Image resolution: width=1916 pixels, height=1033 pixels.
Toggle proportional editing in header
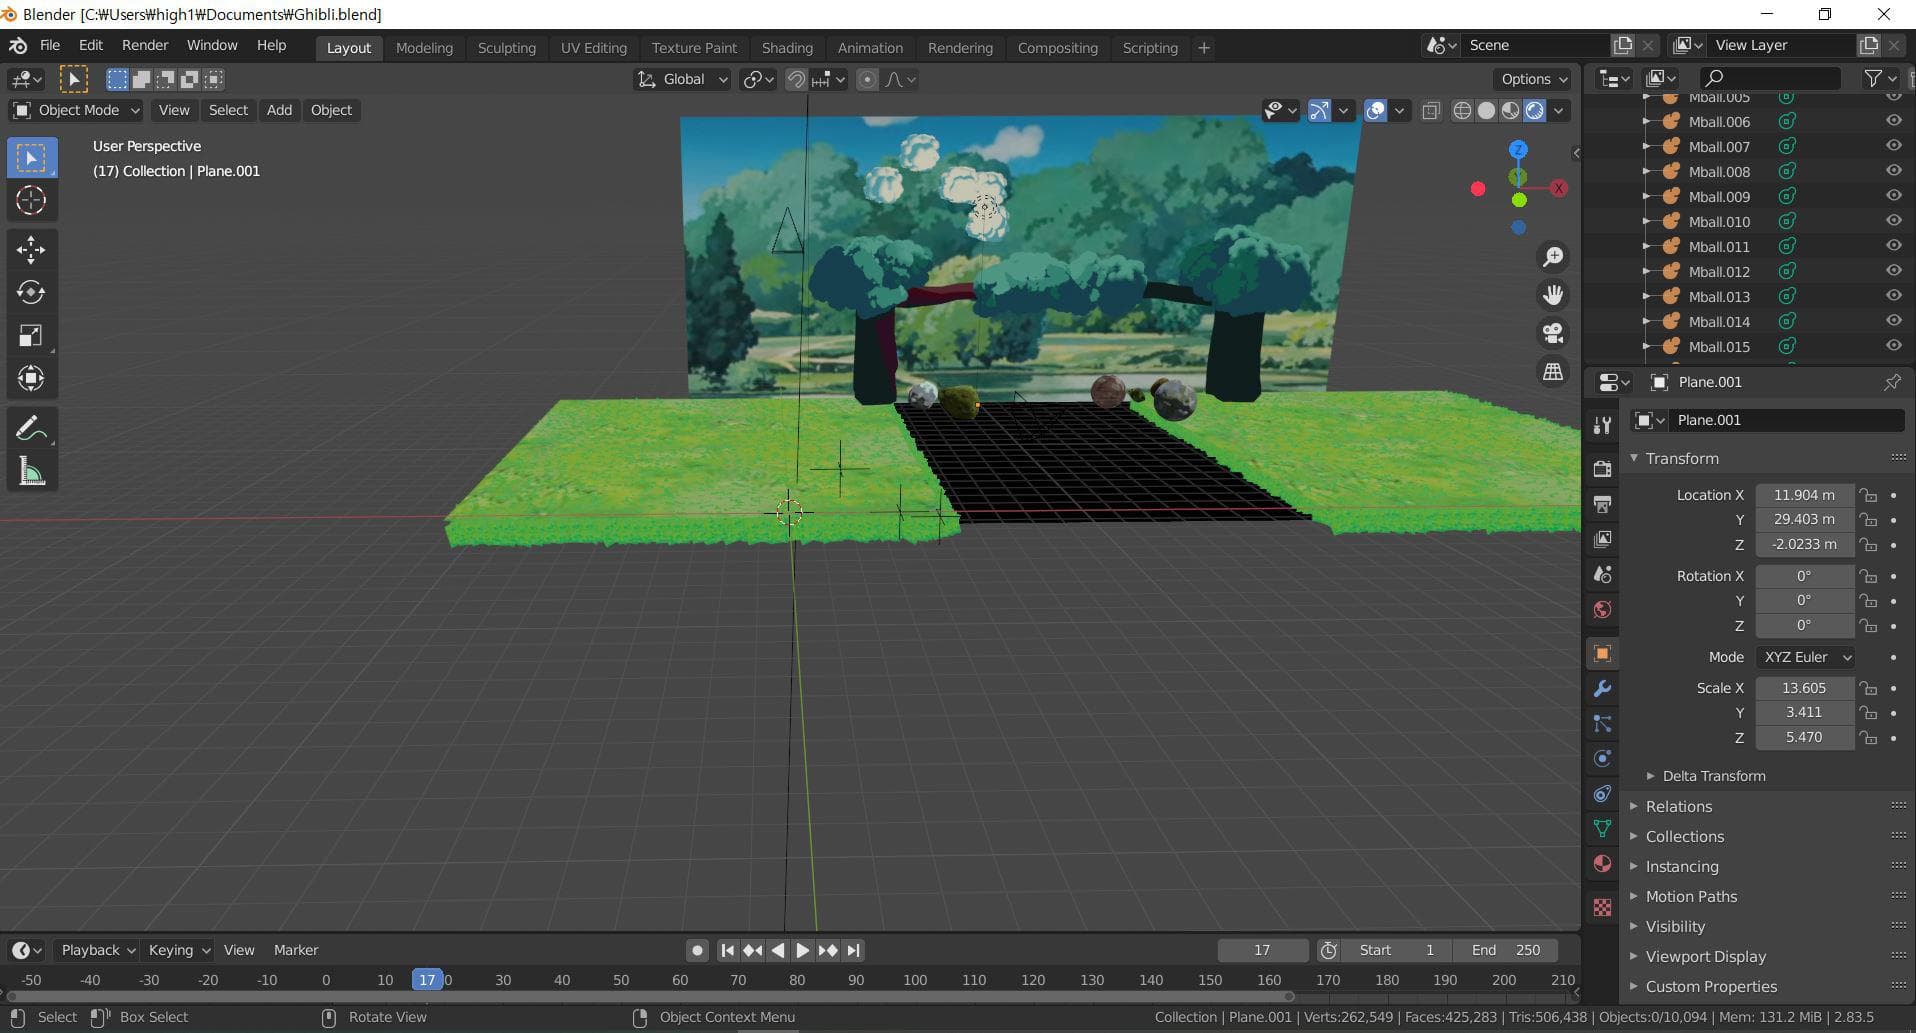(867, 79)
